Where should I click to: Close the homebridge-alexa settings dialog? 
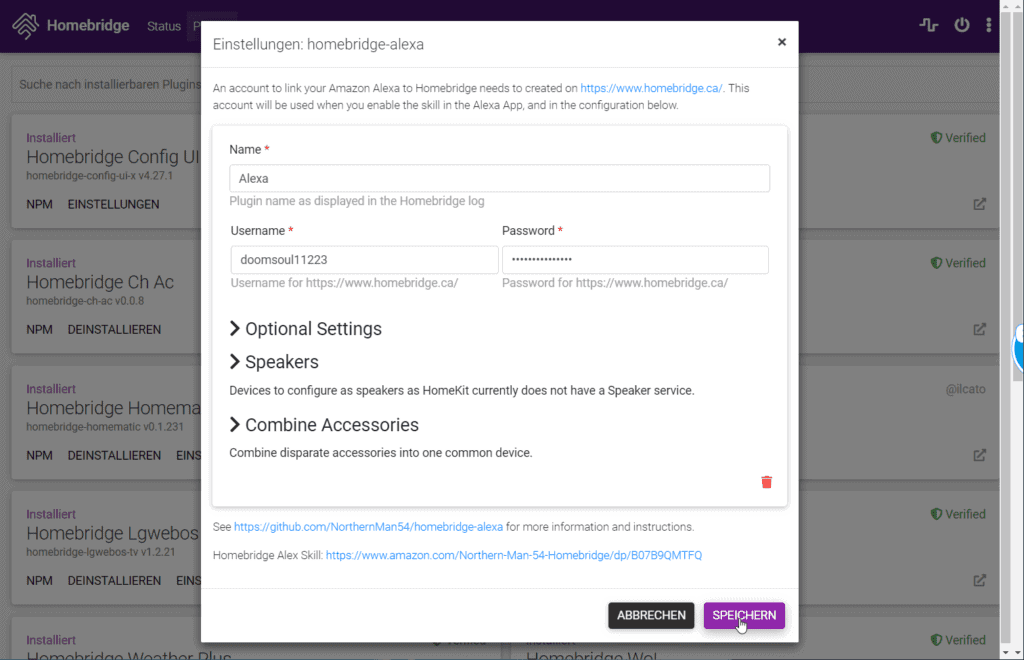click(x=782, y=42)
